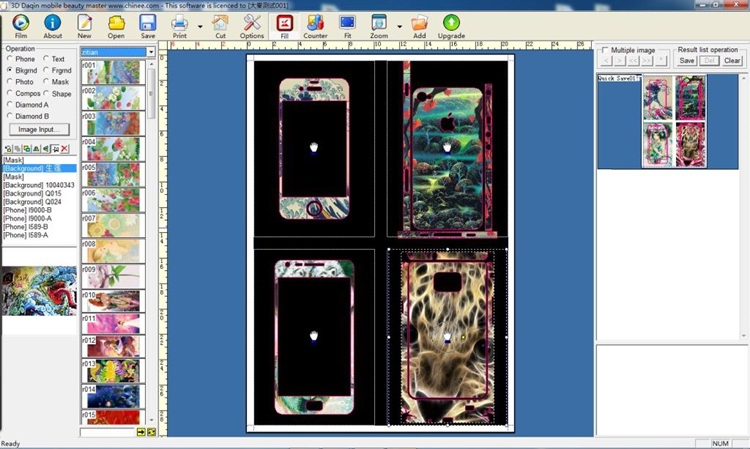Screen dimensions: 750x449
Task: Click the Add folder icon
Action: 419,24
